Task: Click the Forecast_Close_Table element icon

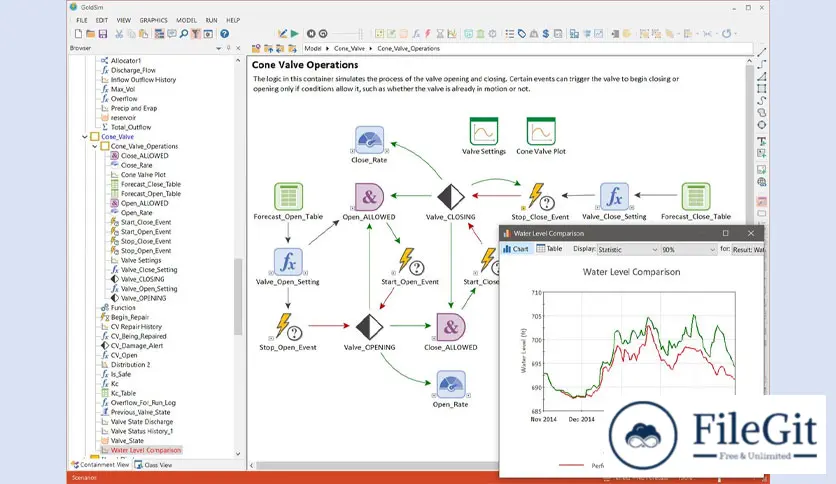Action: coord(696,197)
